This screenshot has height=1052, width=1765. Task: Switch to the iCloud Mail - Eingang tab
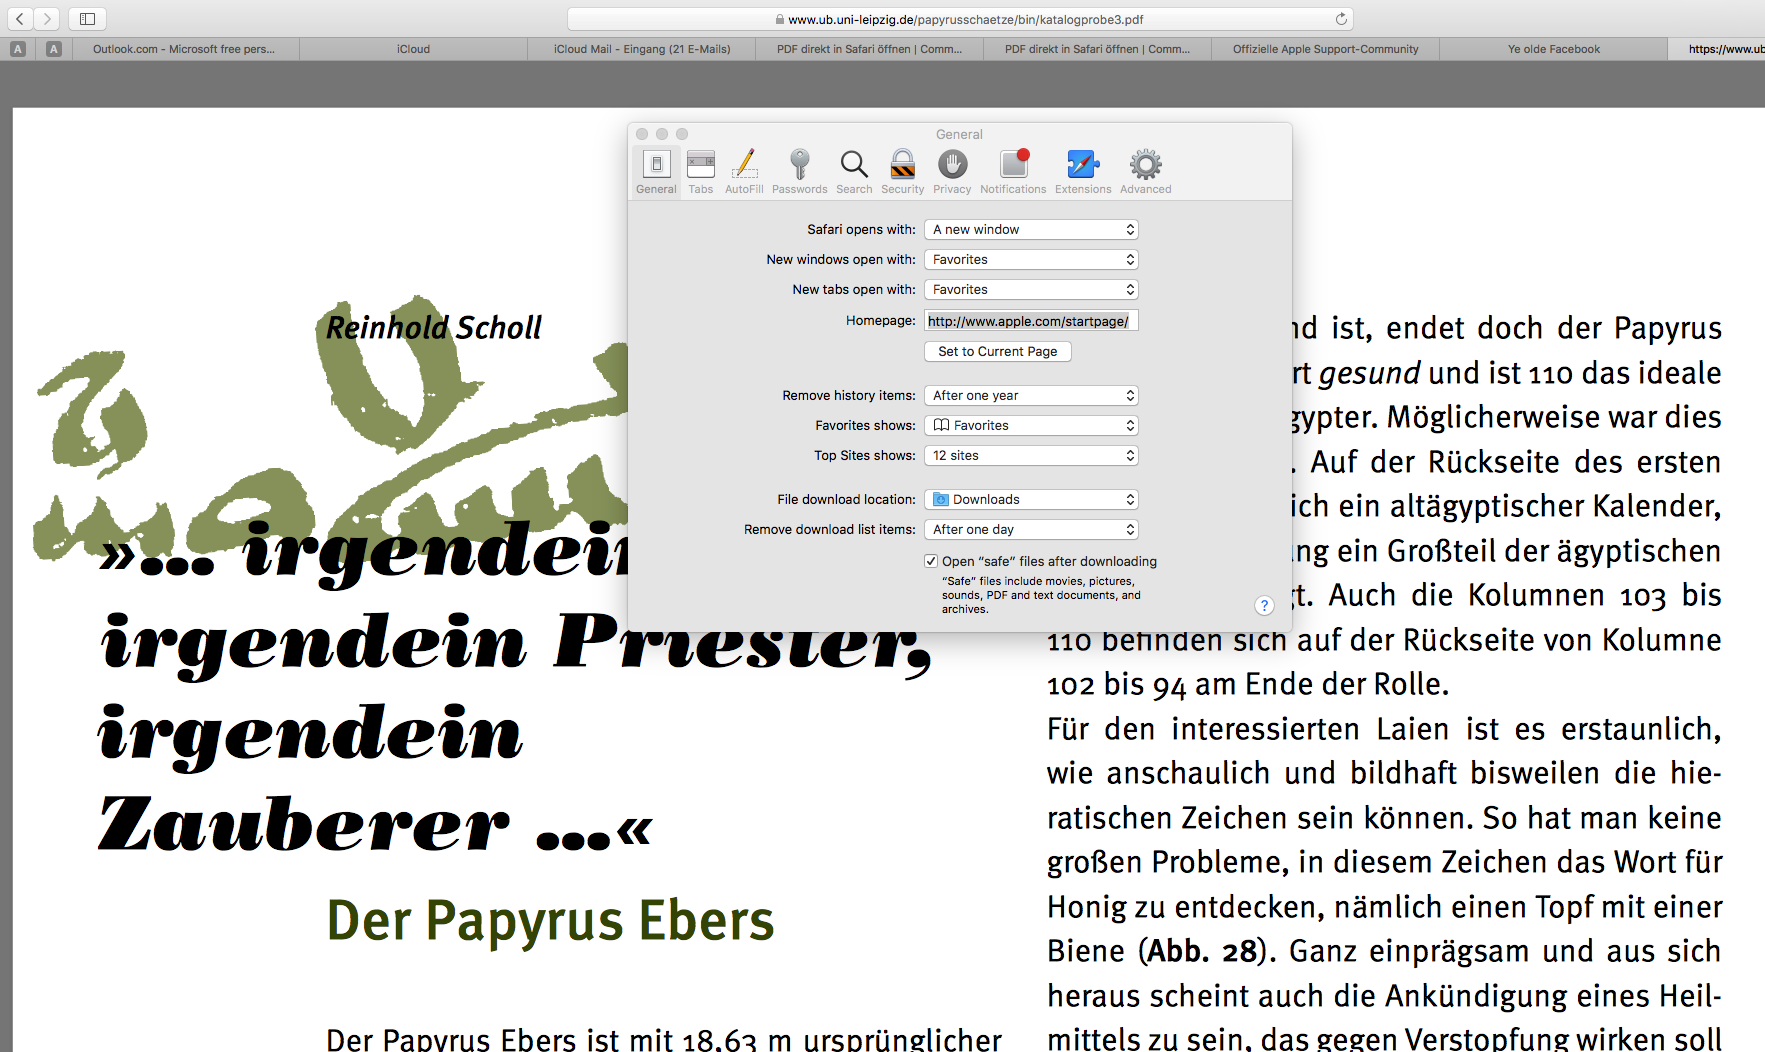(642, 49)
